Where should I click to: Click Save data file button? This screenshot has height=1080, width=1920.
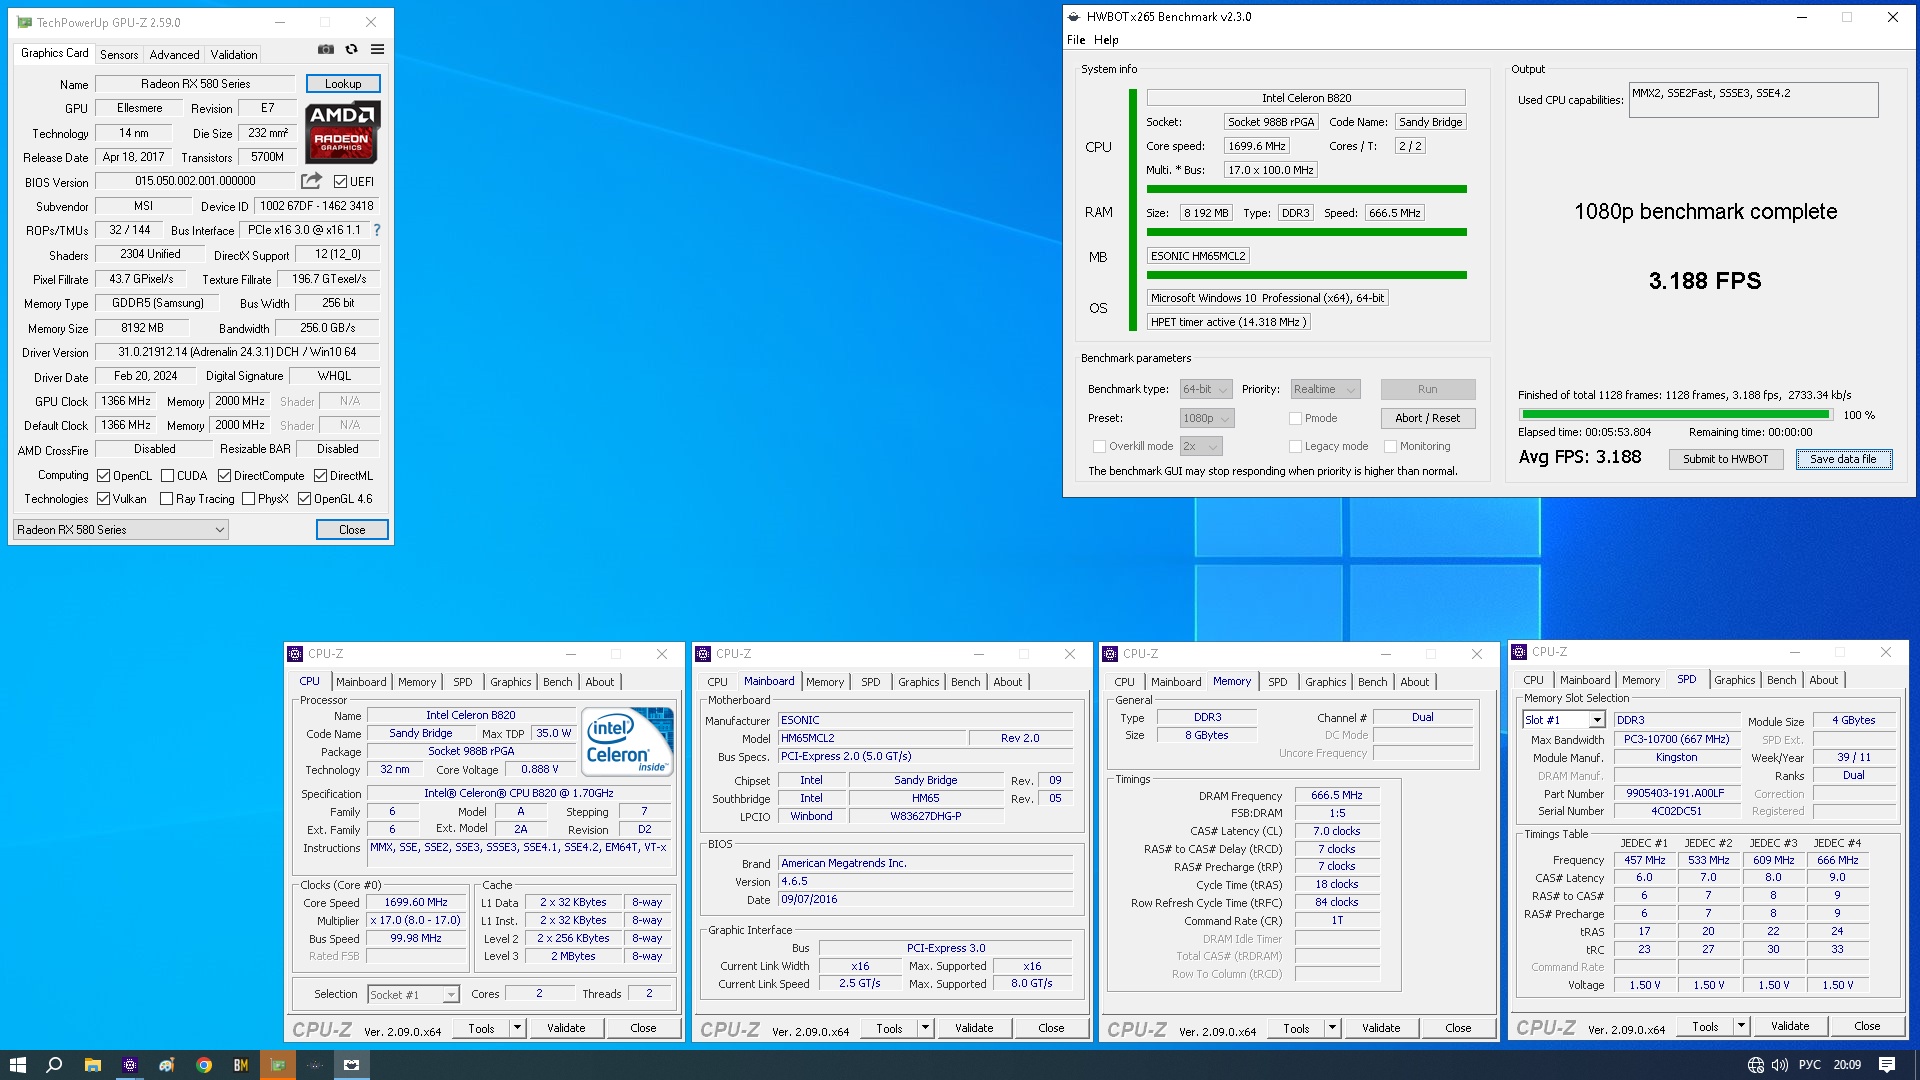pos(1843,459)
